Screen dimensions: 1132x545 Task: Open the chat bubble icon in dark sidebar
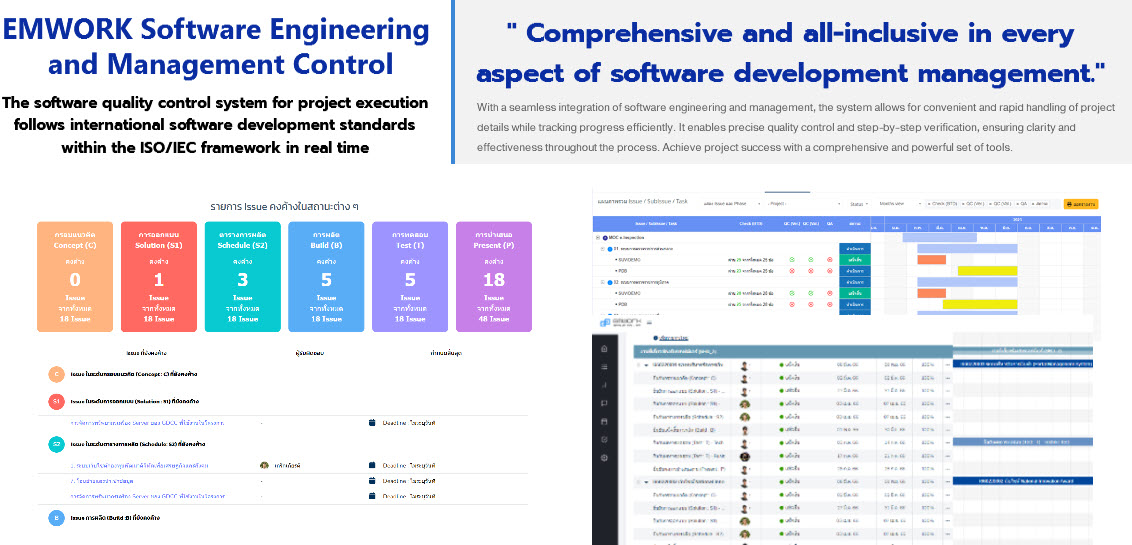[x=604, y=404]
